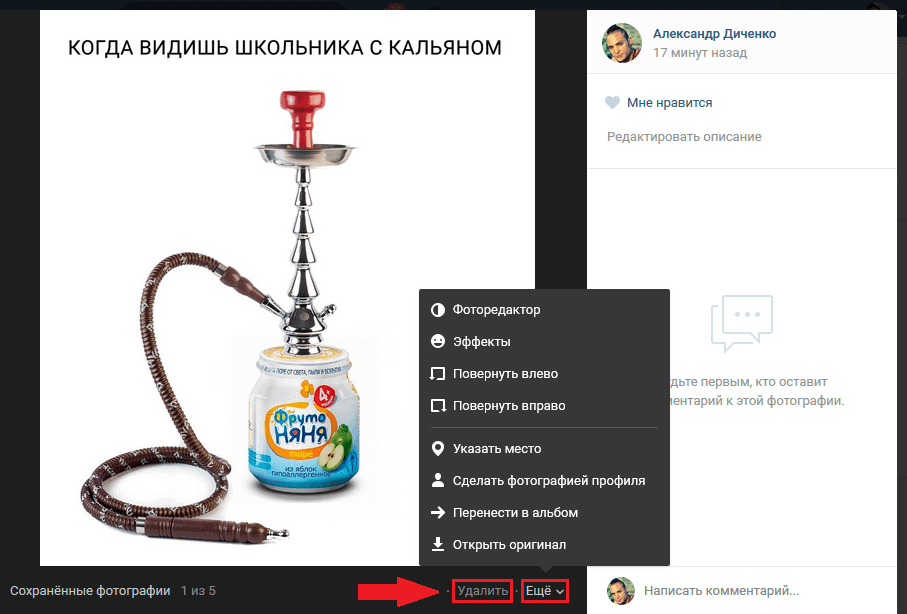907x614 pixels.
Task: Click the chevron next to Ещё
Action: pyautogui.click(x=560, y=591)
